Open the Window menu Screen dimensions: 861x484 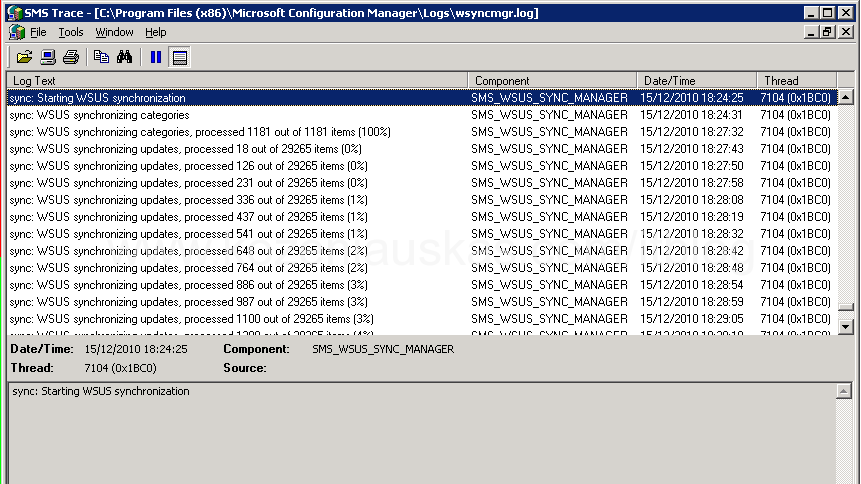(x=114, y=32)
